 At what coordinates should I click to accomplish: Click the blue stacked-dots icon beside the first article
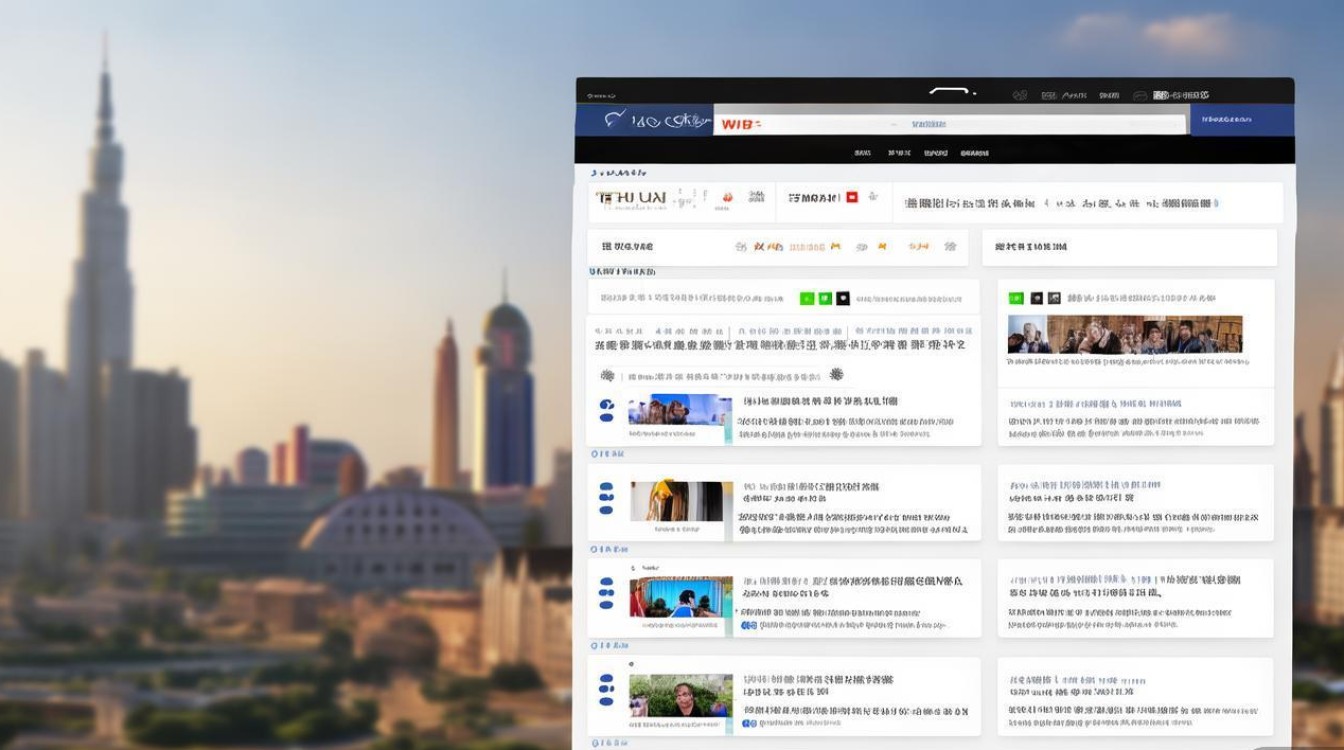pos(606,411)
